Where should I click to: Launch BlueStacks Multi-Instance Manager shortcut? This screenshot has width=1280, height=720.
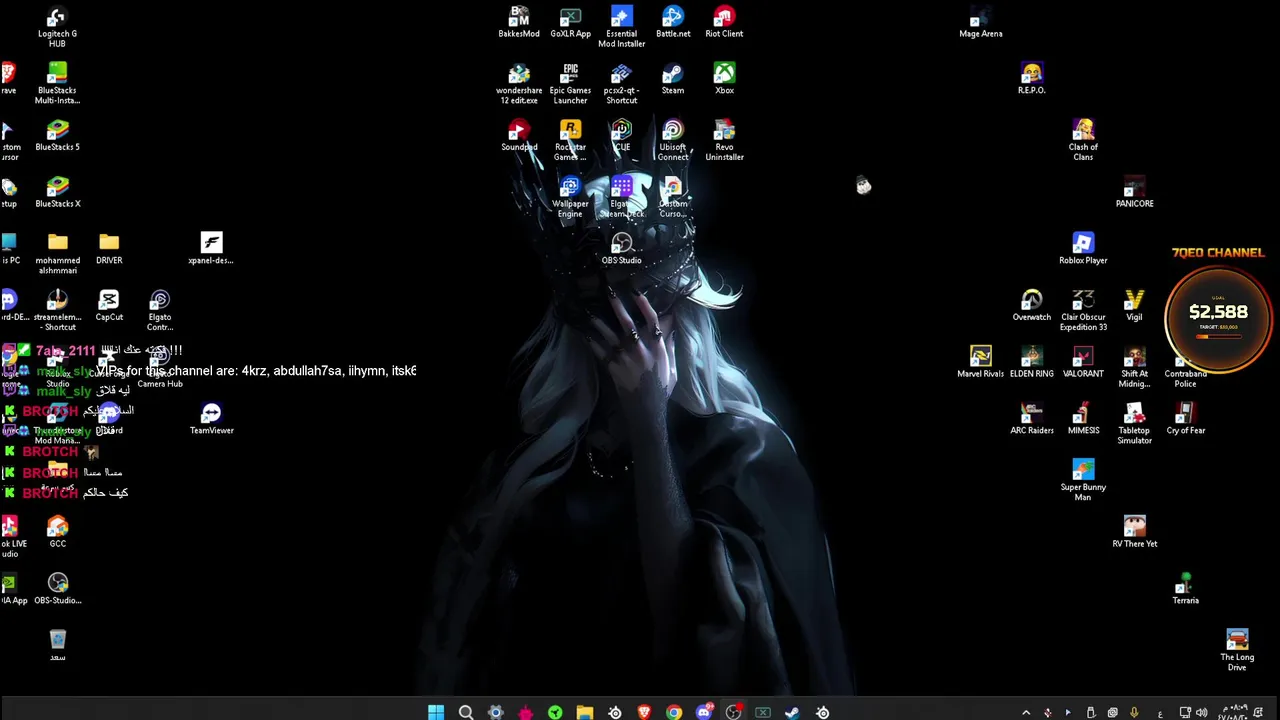[57, 84]
